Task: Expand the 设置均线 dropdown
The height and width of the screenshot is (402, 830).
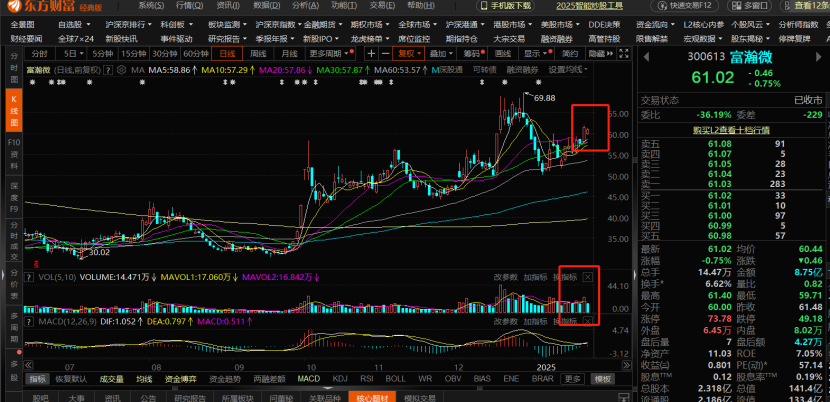Action: [x=569, y=70]
